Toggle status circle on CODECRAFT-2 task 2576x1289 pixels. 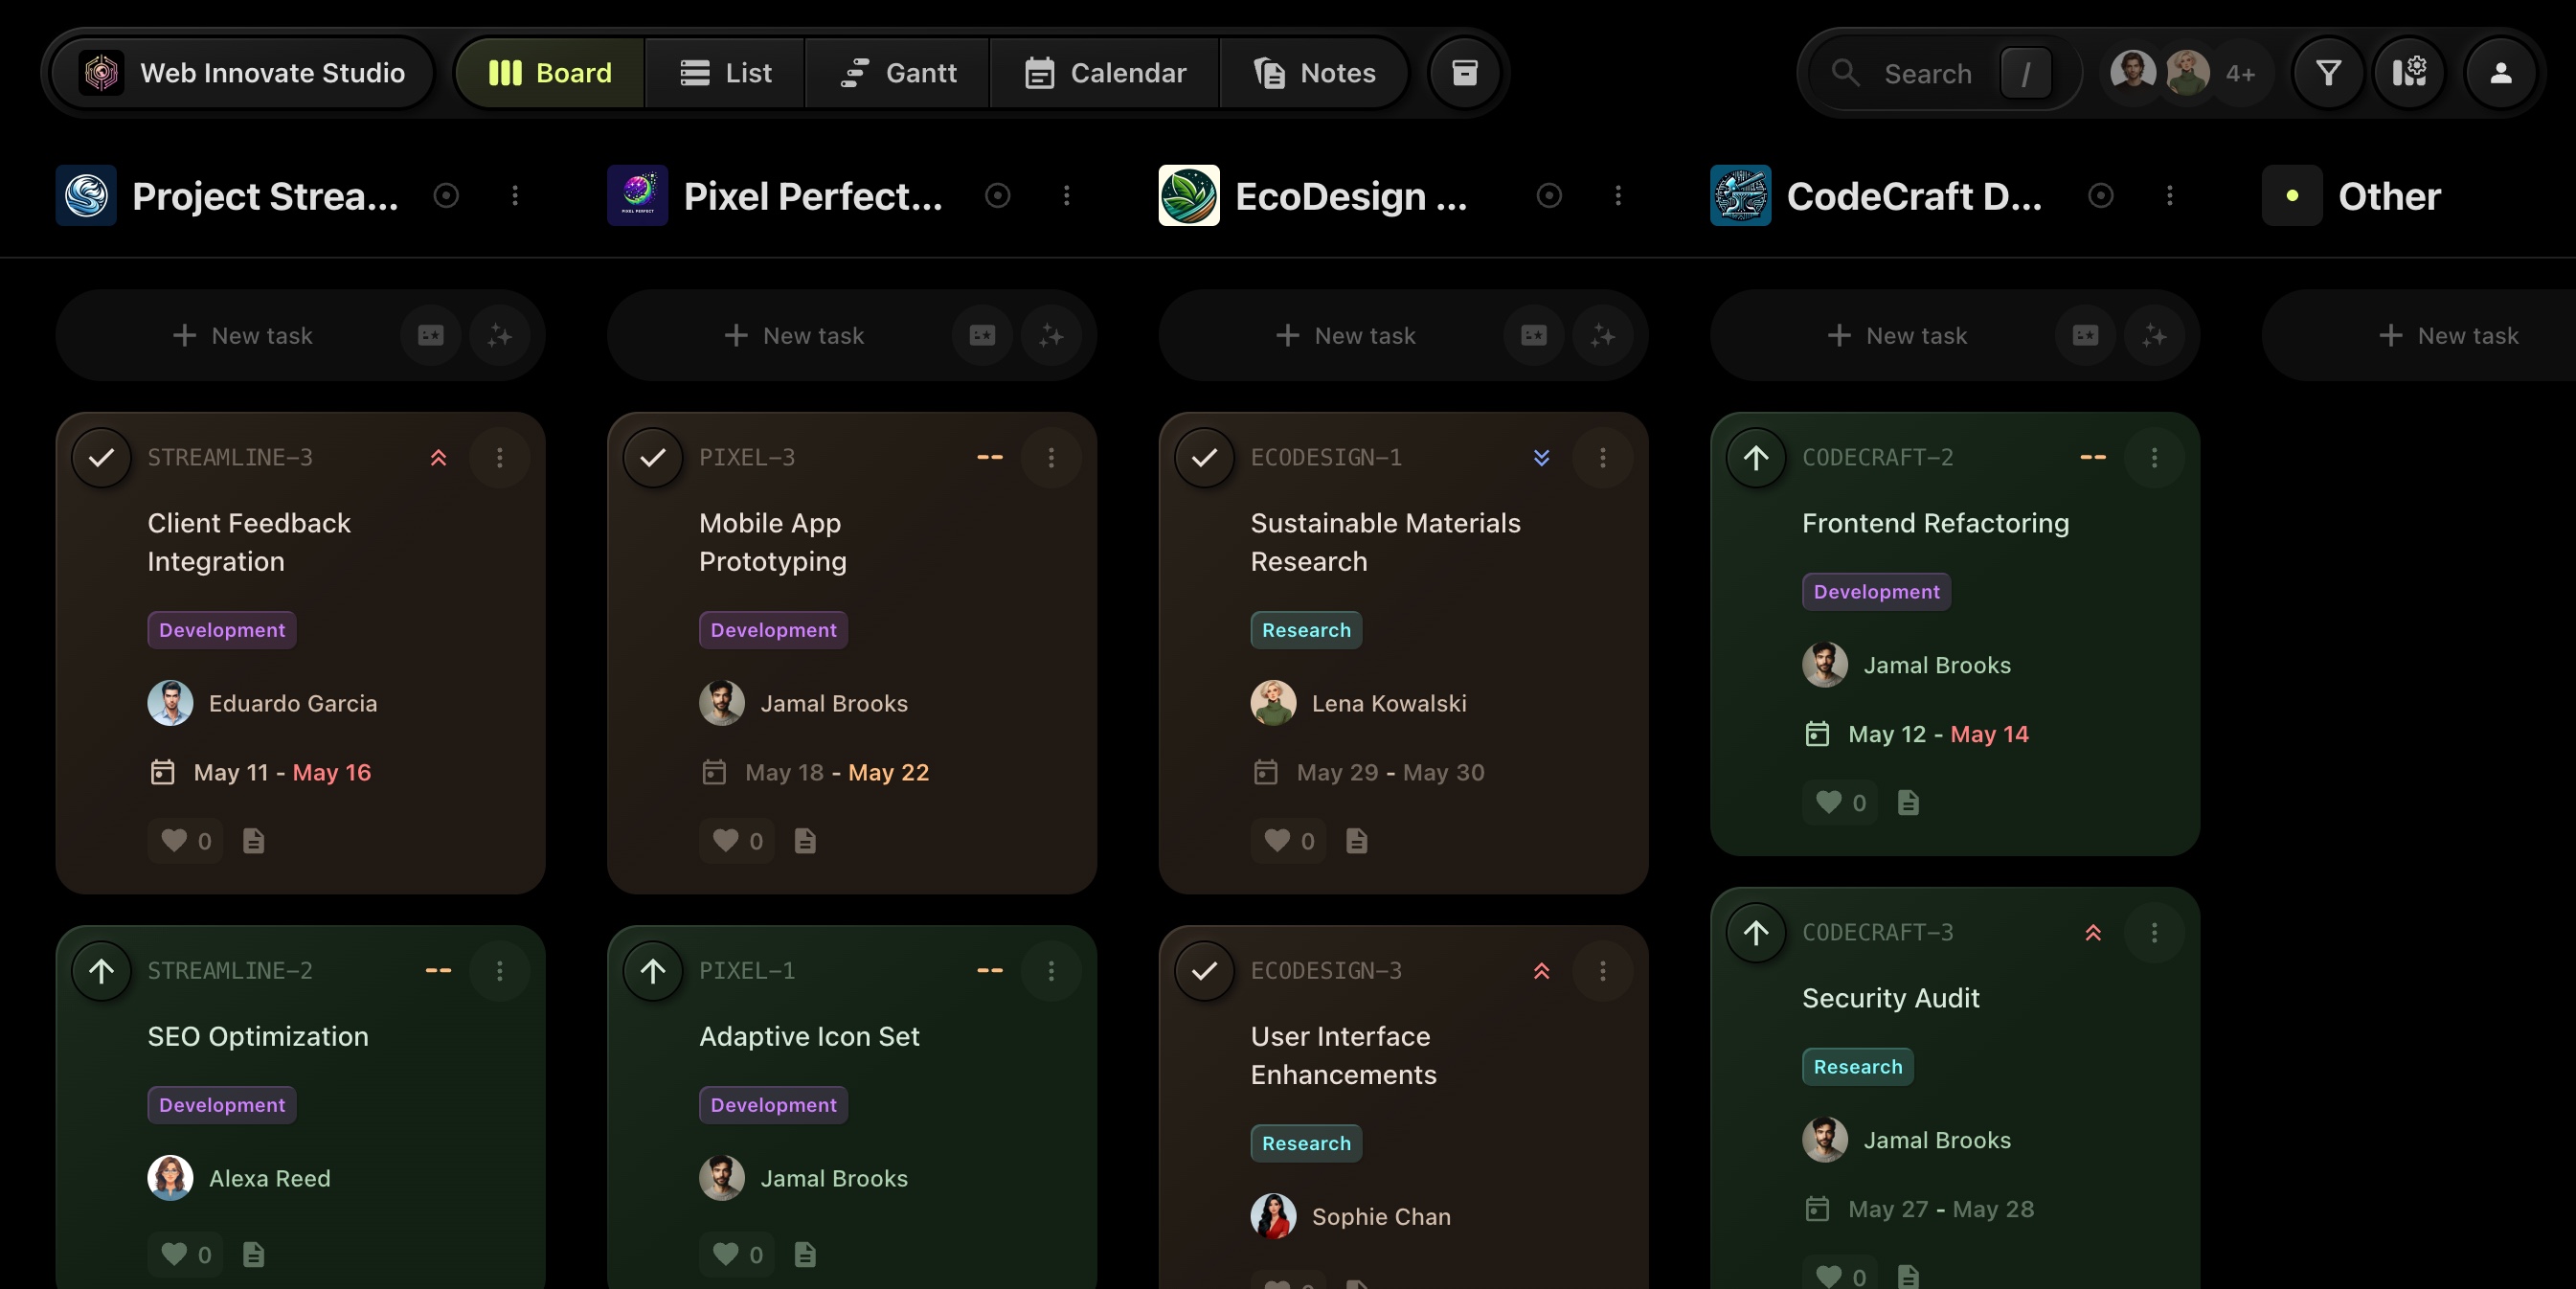1756,458
